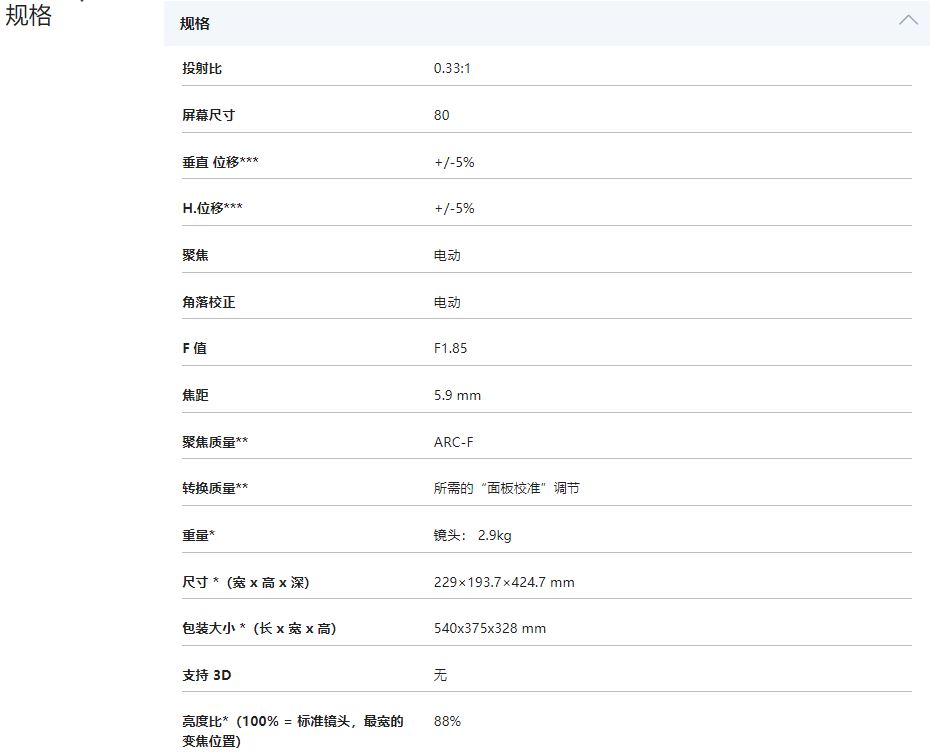Image resolution: width=932 pixels, height=756 pixels.
Task: Click the ARC-F focus quality value
Action: coord(453,442)
